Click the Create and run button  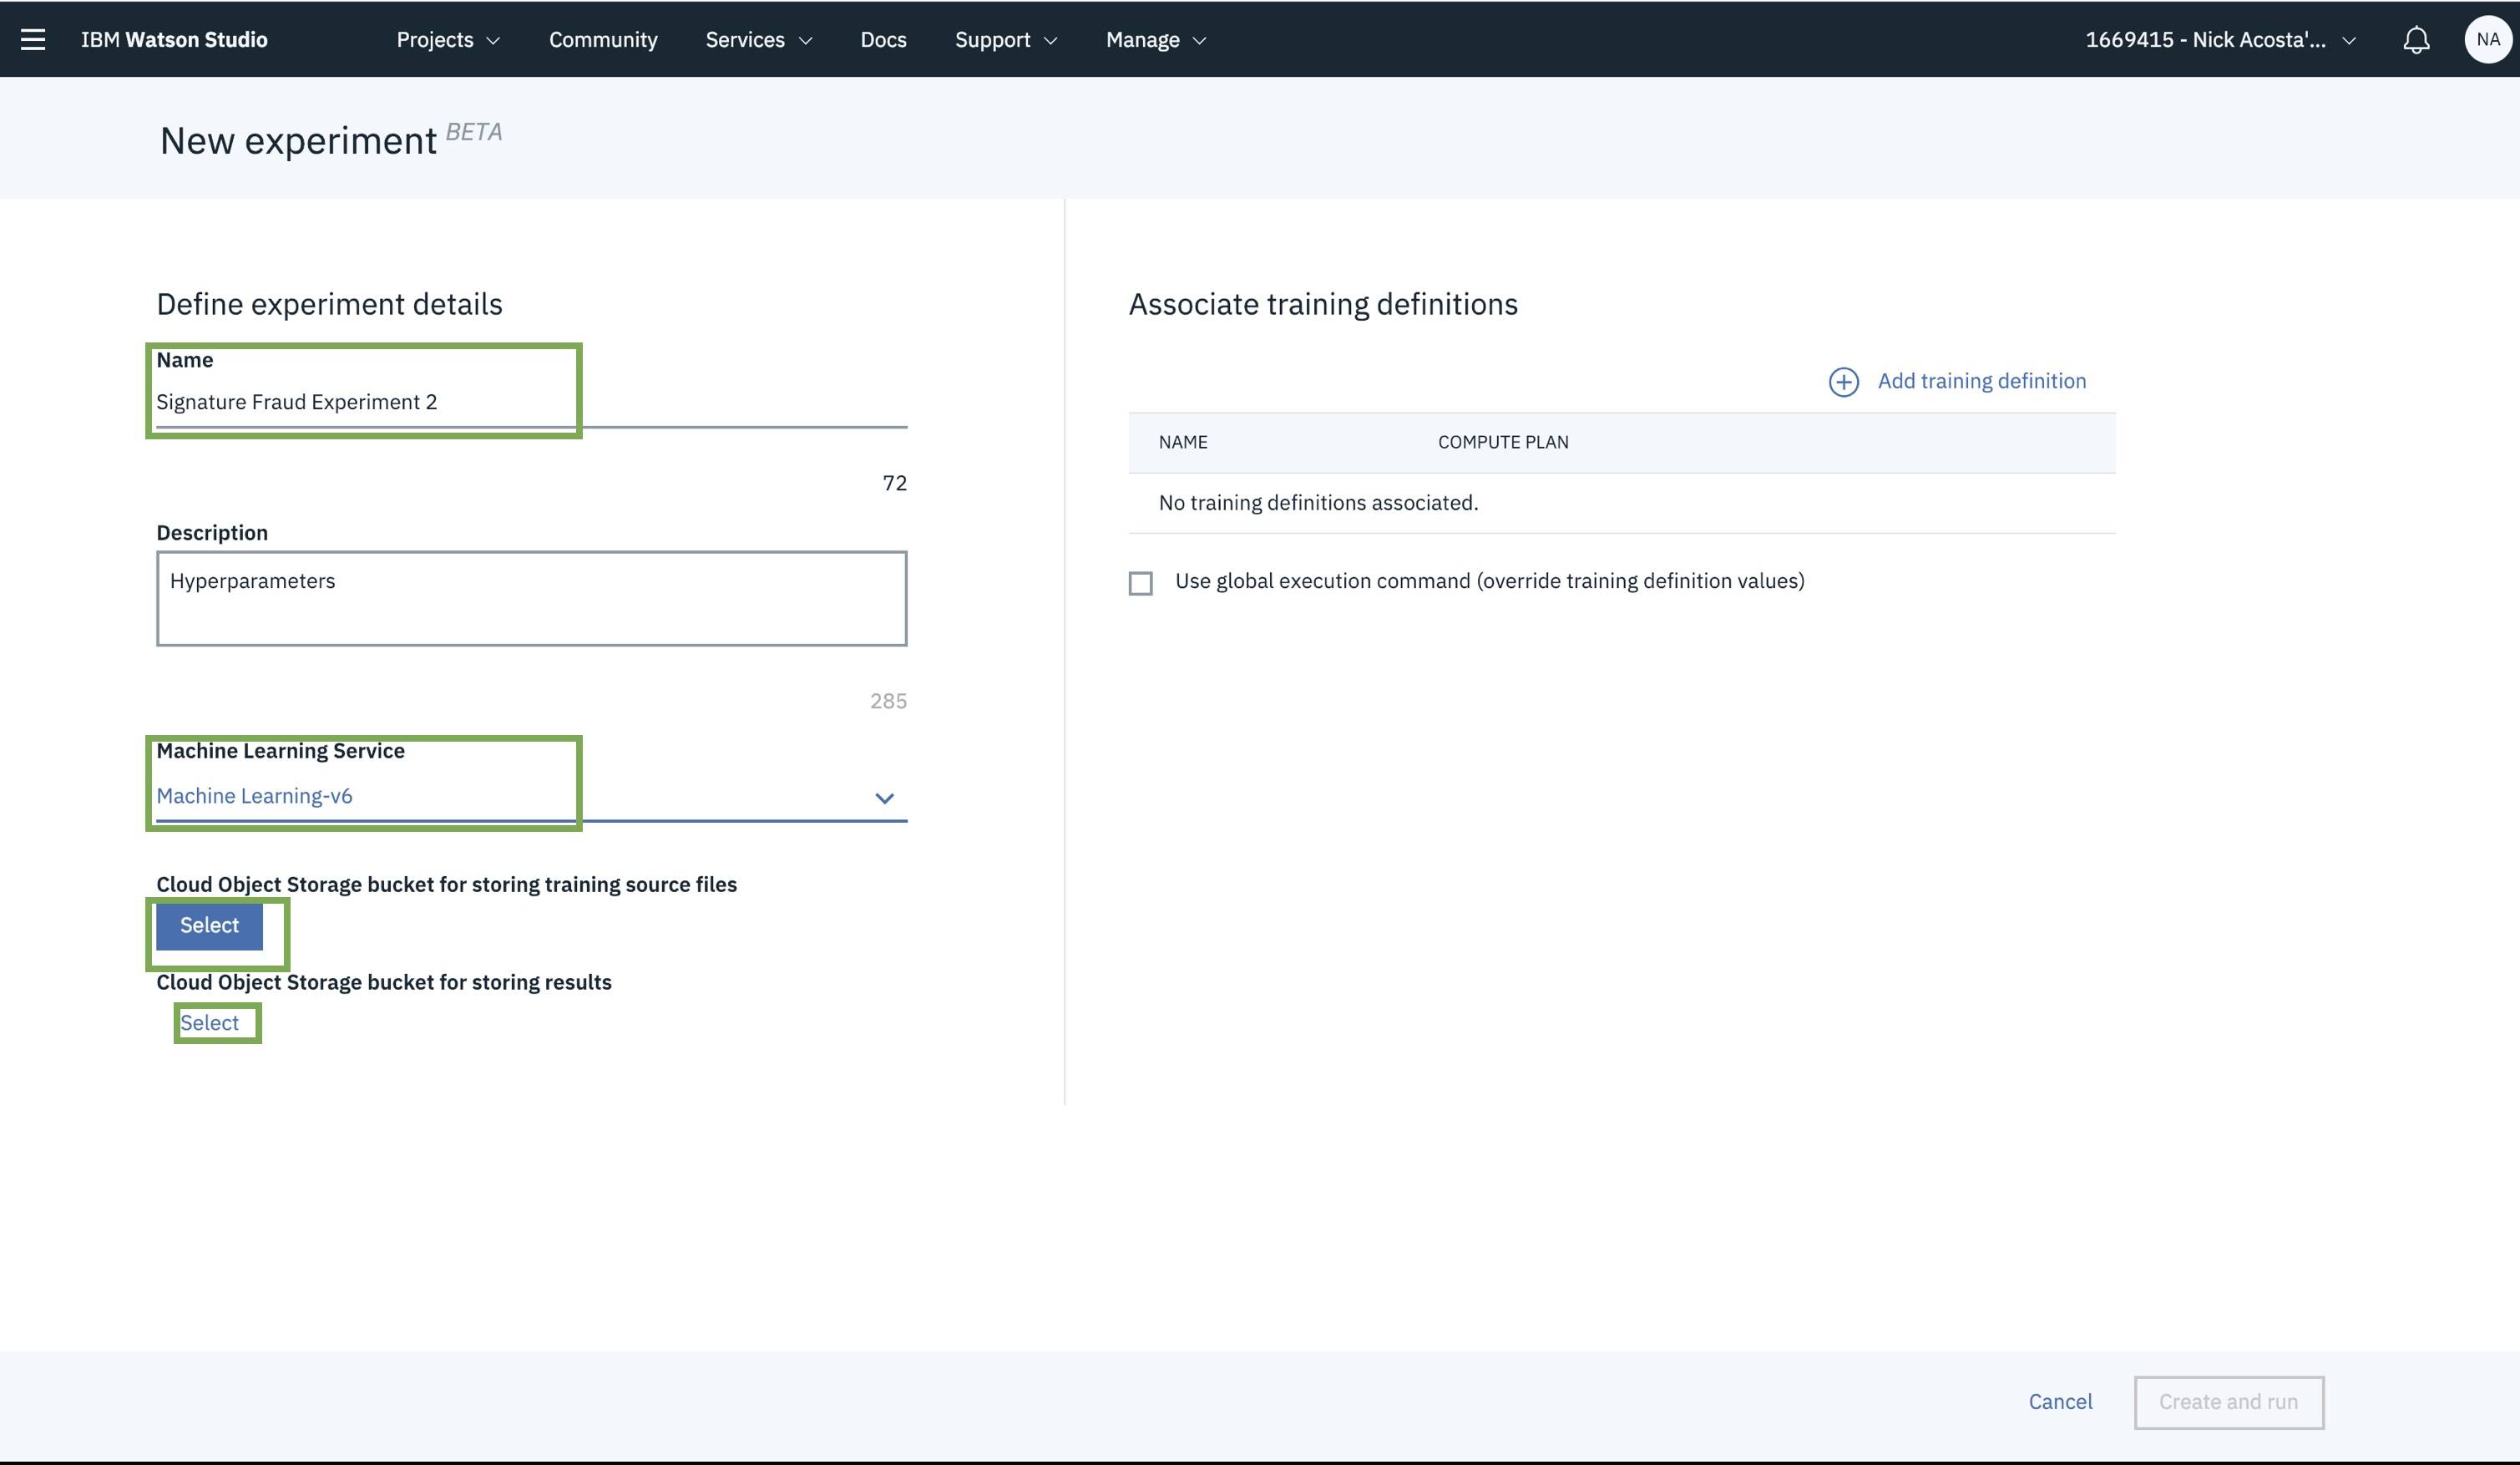[x=2228, y=1402]
